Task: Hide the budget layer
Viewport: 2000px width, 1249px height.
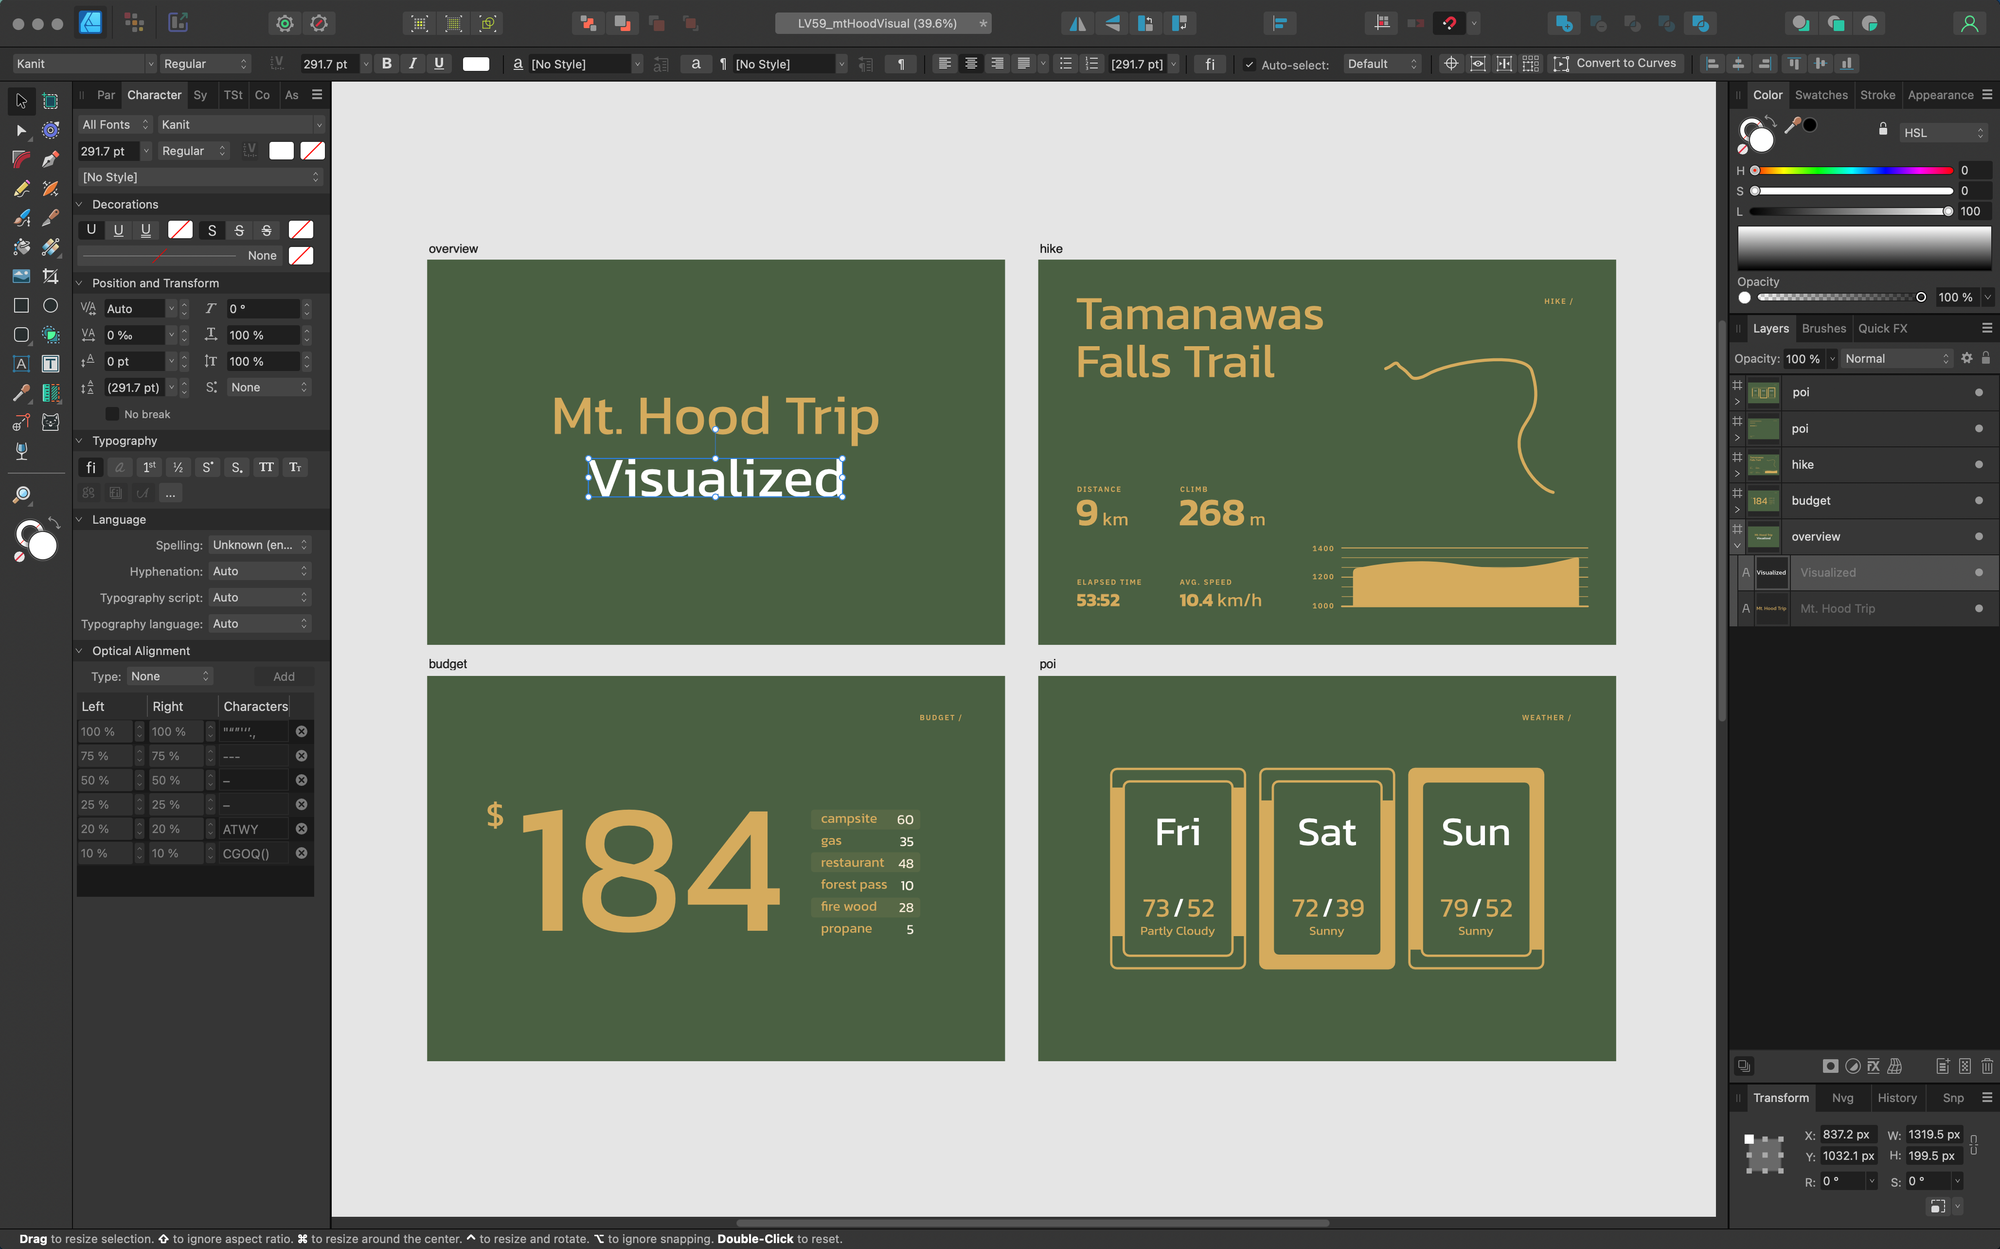Action: point(1978,501)
